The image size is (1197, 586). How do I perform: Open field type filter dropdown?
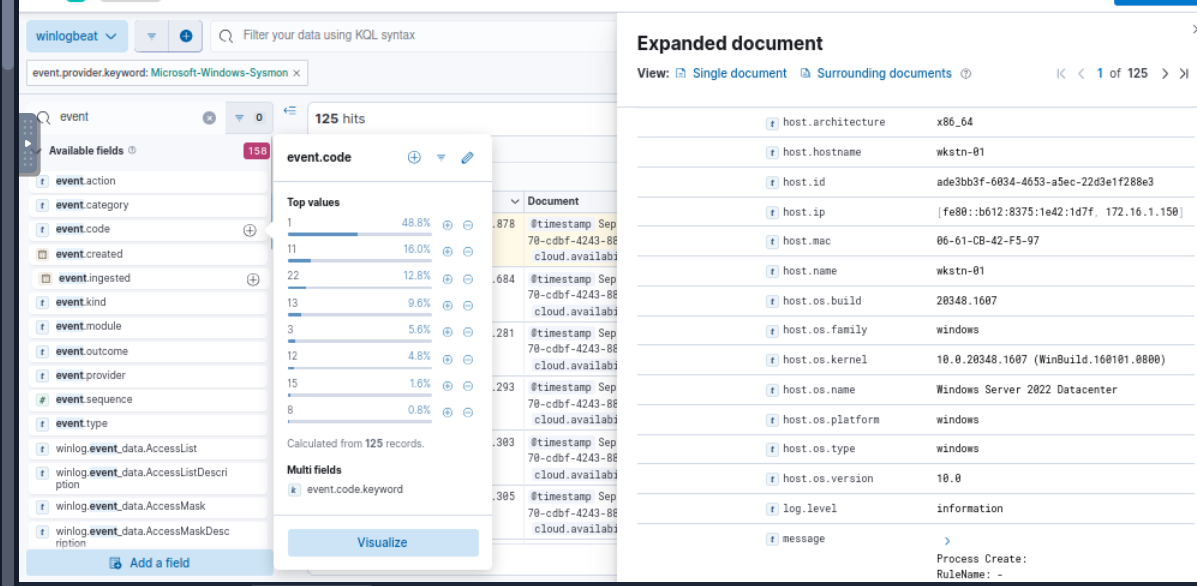pos(246,117)
